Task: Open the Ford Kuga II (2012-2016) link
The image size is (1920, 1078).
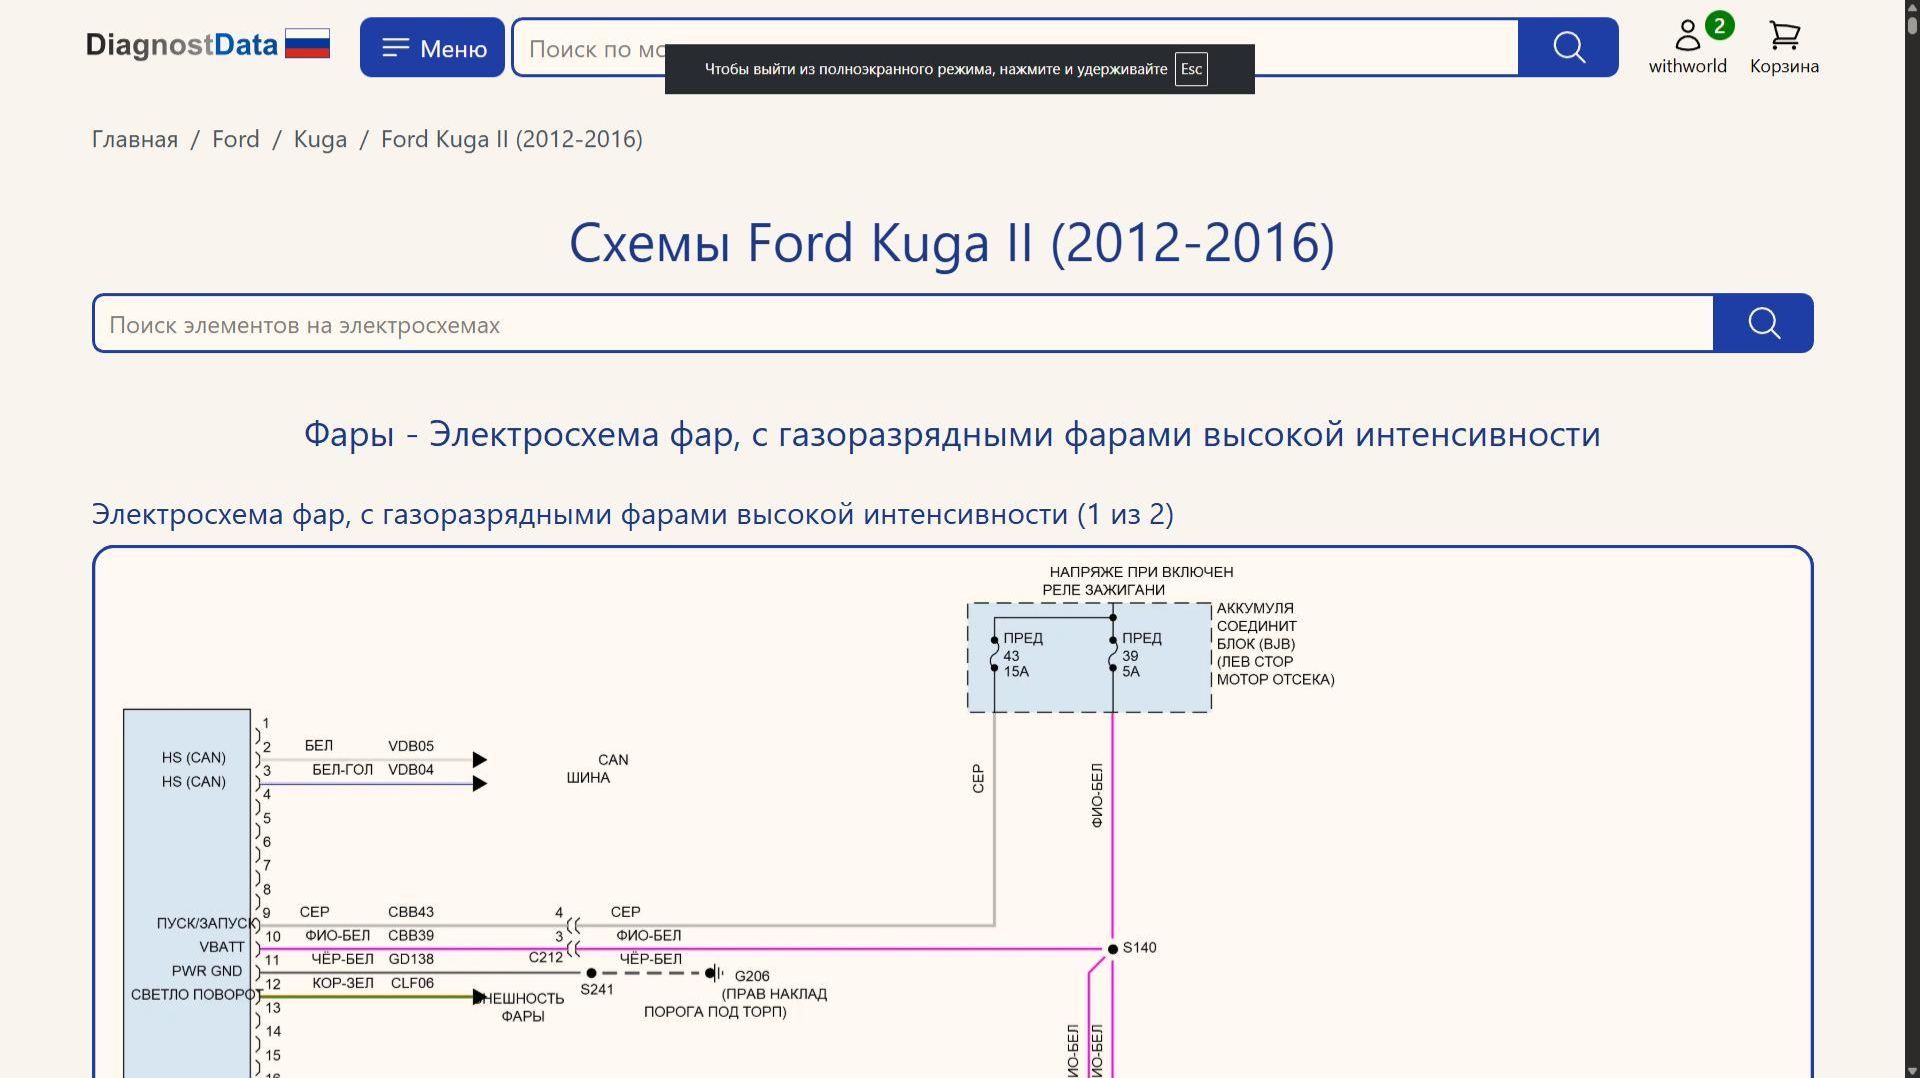Action: pyautogui.click(x=509, y=139)
